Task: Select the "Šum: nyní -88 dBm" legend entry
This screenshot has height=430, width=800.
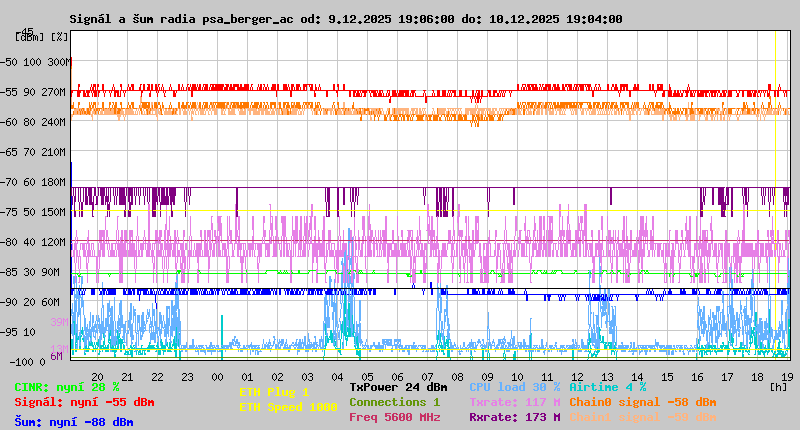Action: pyautogui.click(x=74, y=422)
